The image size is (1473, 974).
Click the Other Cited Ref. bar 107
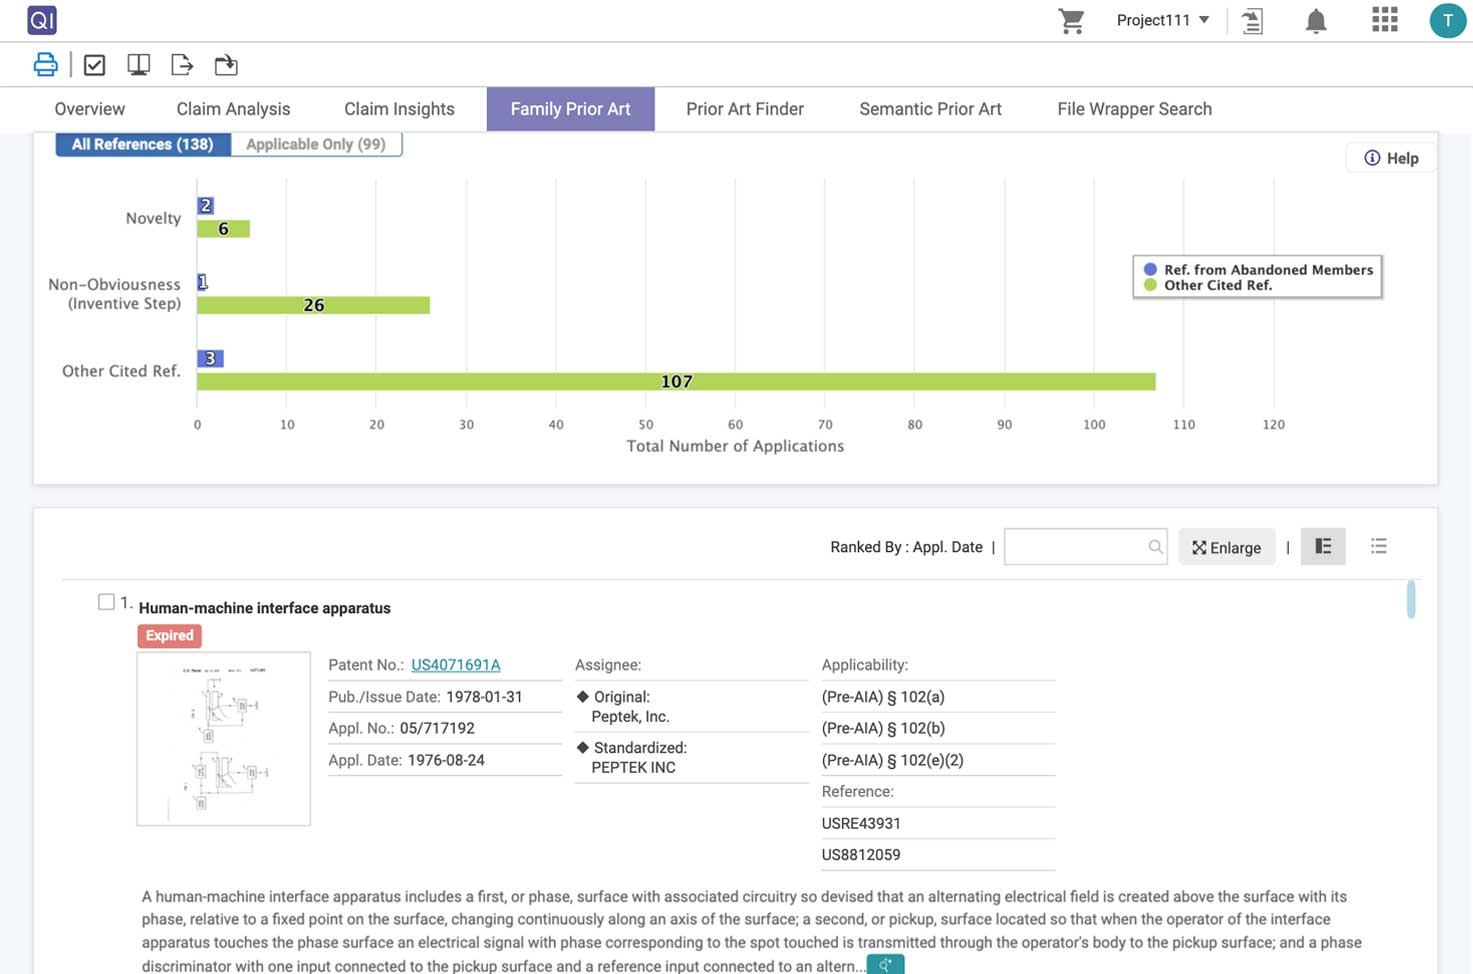pos(676,382)
